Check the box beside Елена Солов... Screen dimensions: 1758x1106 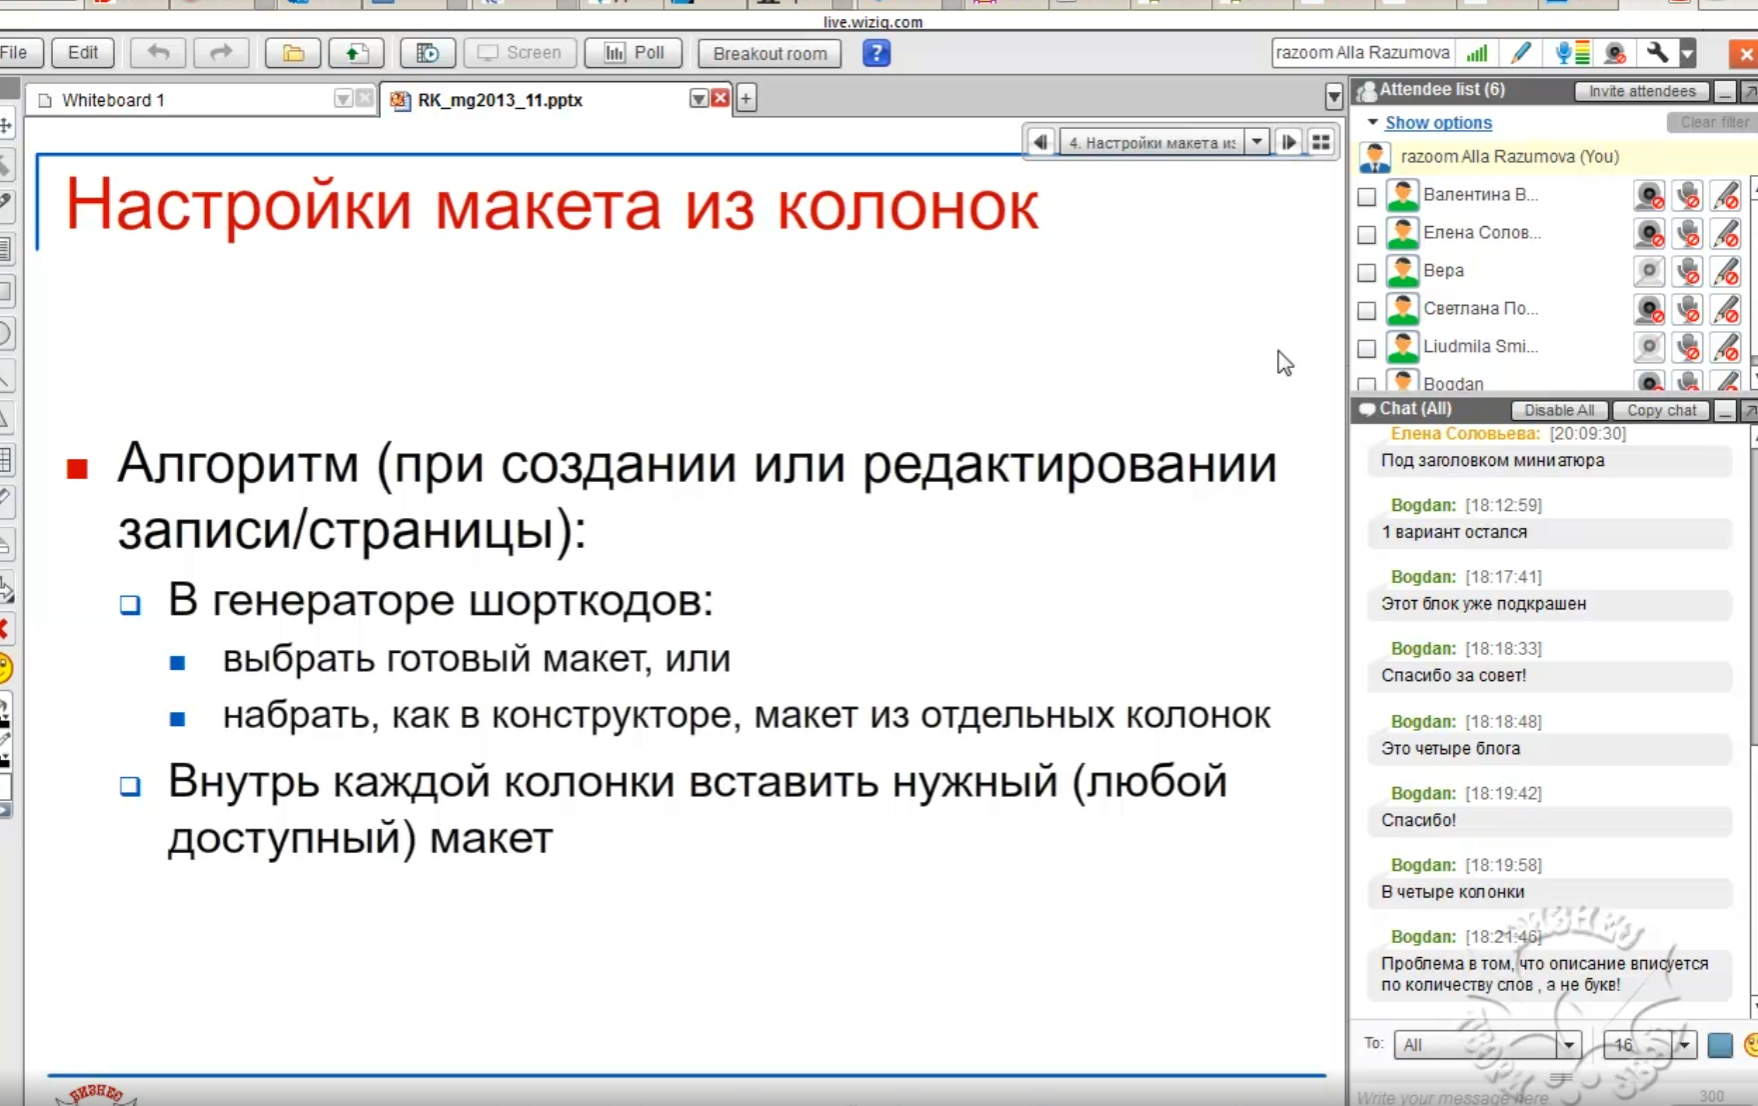(x=1366, y=234)
